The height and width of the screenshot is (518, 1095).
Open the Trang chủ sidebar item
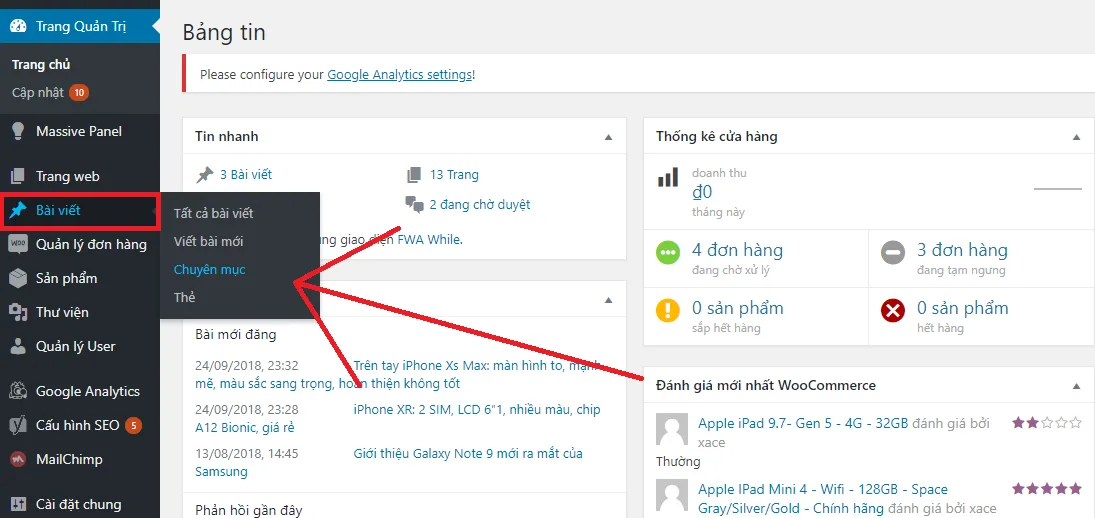coord(41,64)
